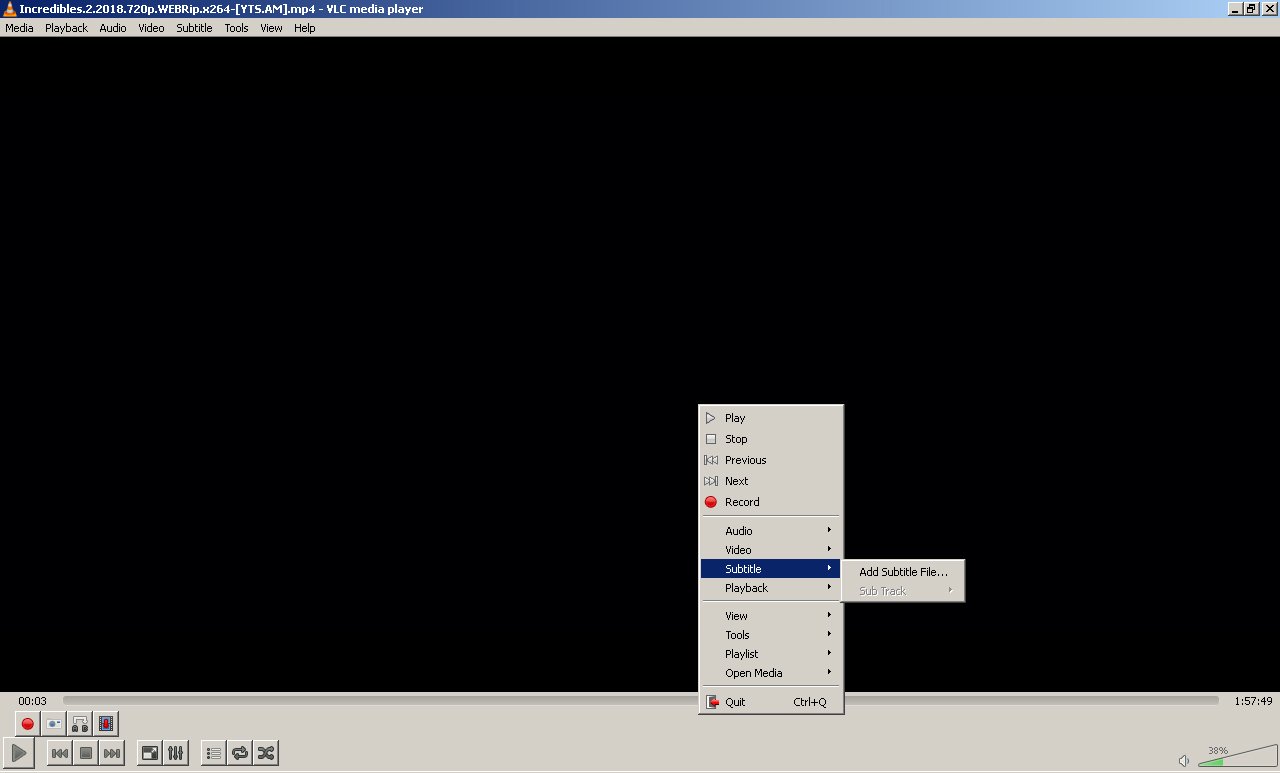The height and width of the screenshot is (773, 1280).
Task: Close the VLC media player window
Action: pos(1269,9)
